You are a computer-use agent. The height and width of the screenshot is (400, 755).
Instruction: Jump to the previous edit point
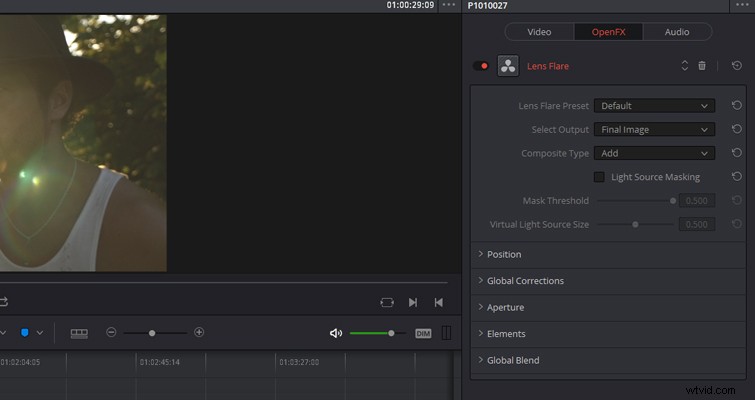pyautogui.click(x=439, y=302)
